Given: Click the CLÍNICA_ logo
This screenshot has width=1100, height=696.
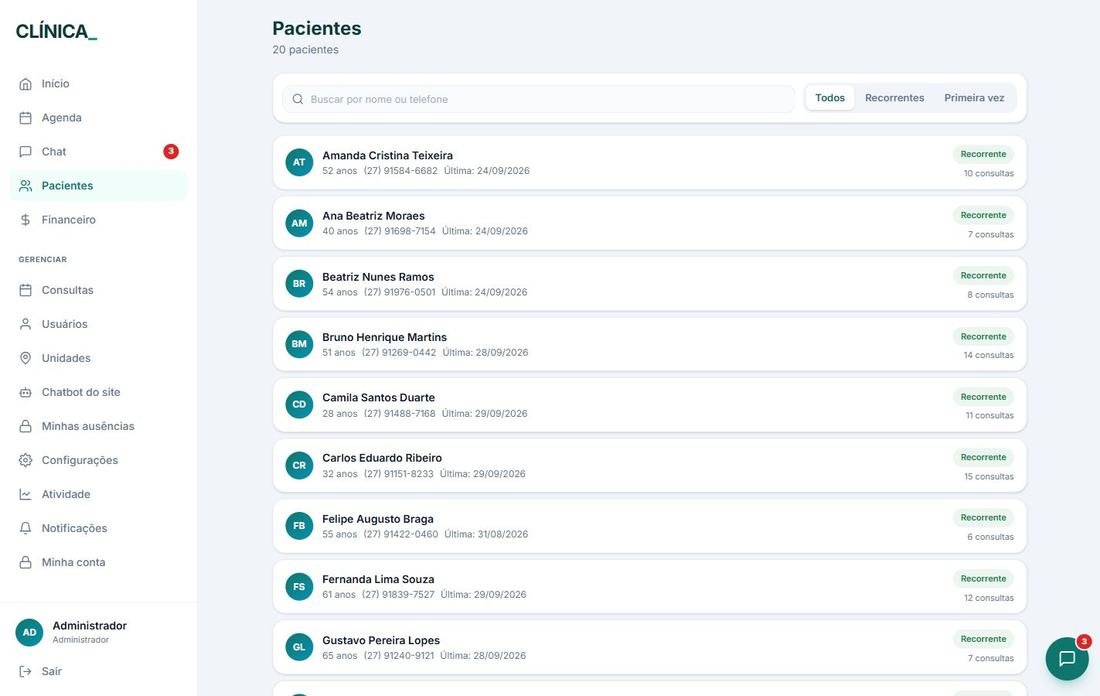Looking at the screenshot, I should click(x=56, y=32).
